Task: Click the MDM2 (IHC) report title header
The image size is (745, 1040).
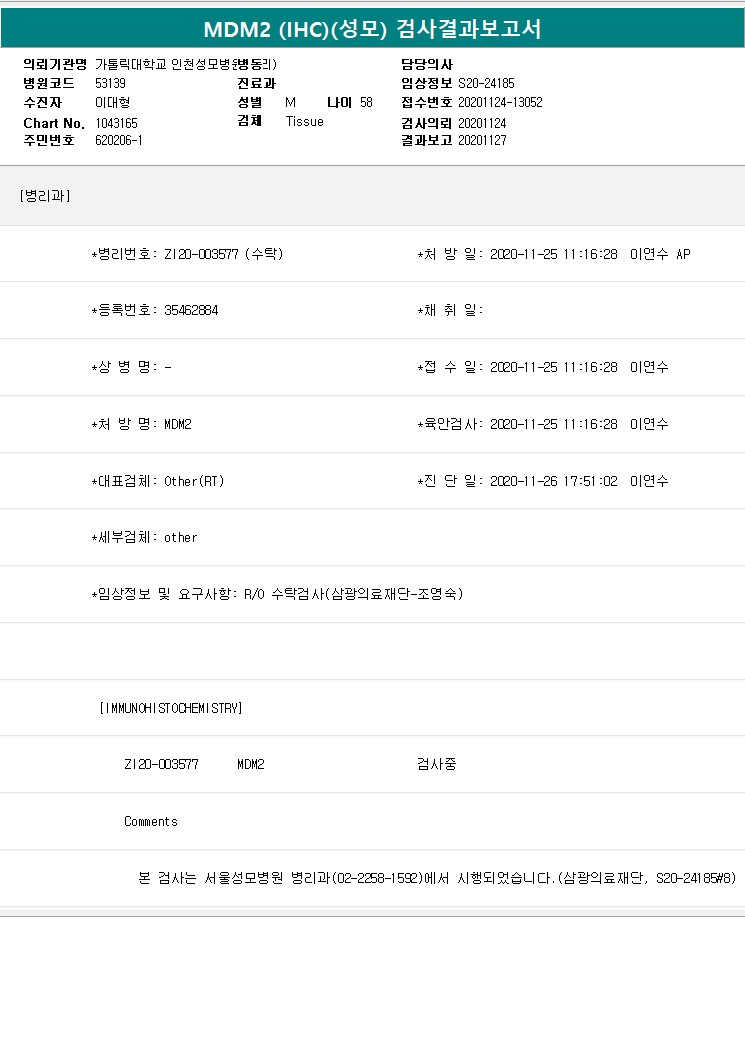Action: pyautogui.click(x=372, y=29)
